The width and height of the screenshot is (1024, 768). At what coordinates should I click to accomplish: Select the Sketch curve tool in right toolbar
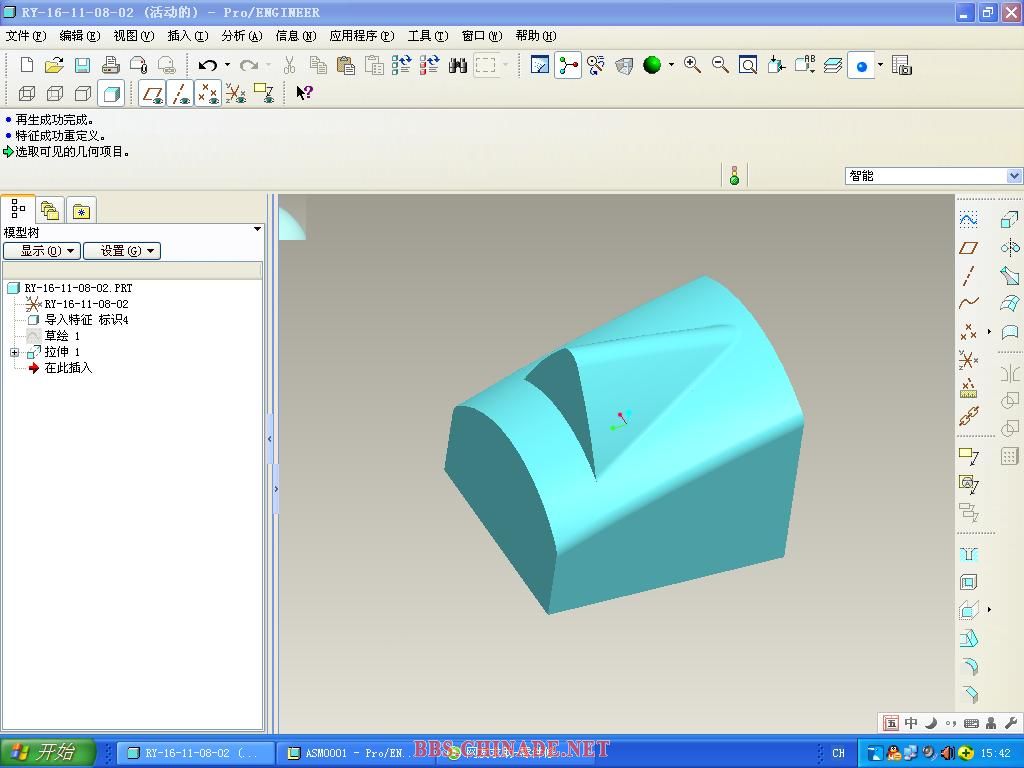pyautogui.click(x=968, y=219)
